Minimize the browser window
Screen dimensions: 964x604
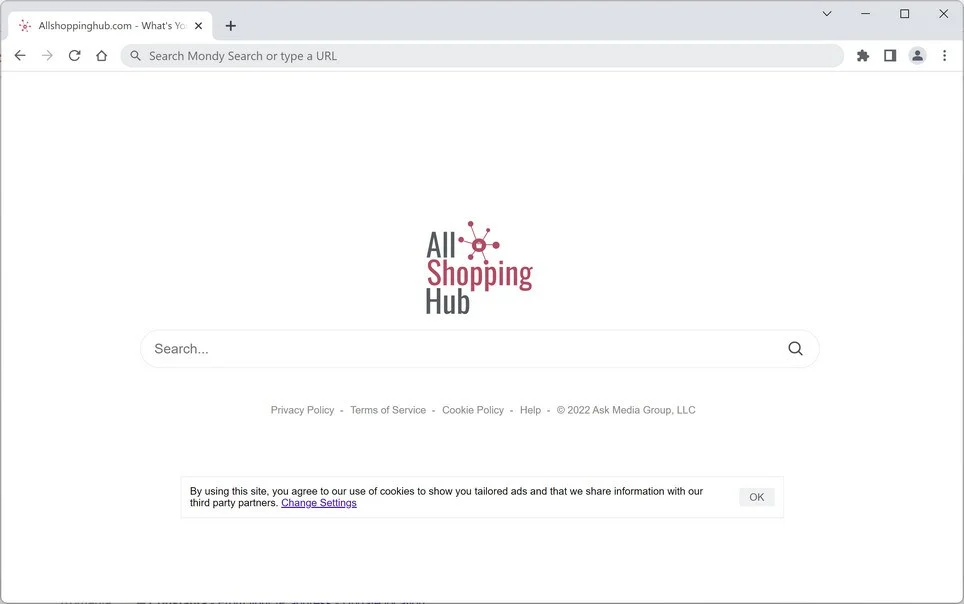click(x=866, y=14)
